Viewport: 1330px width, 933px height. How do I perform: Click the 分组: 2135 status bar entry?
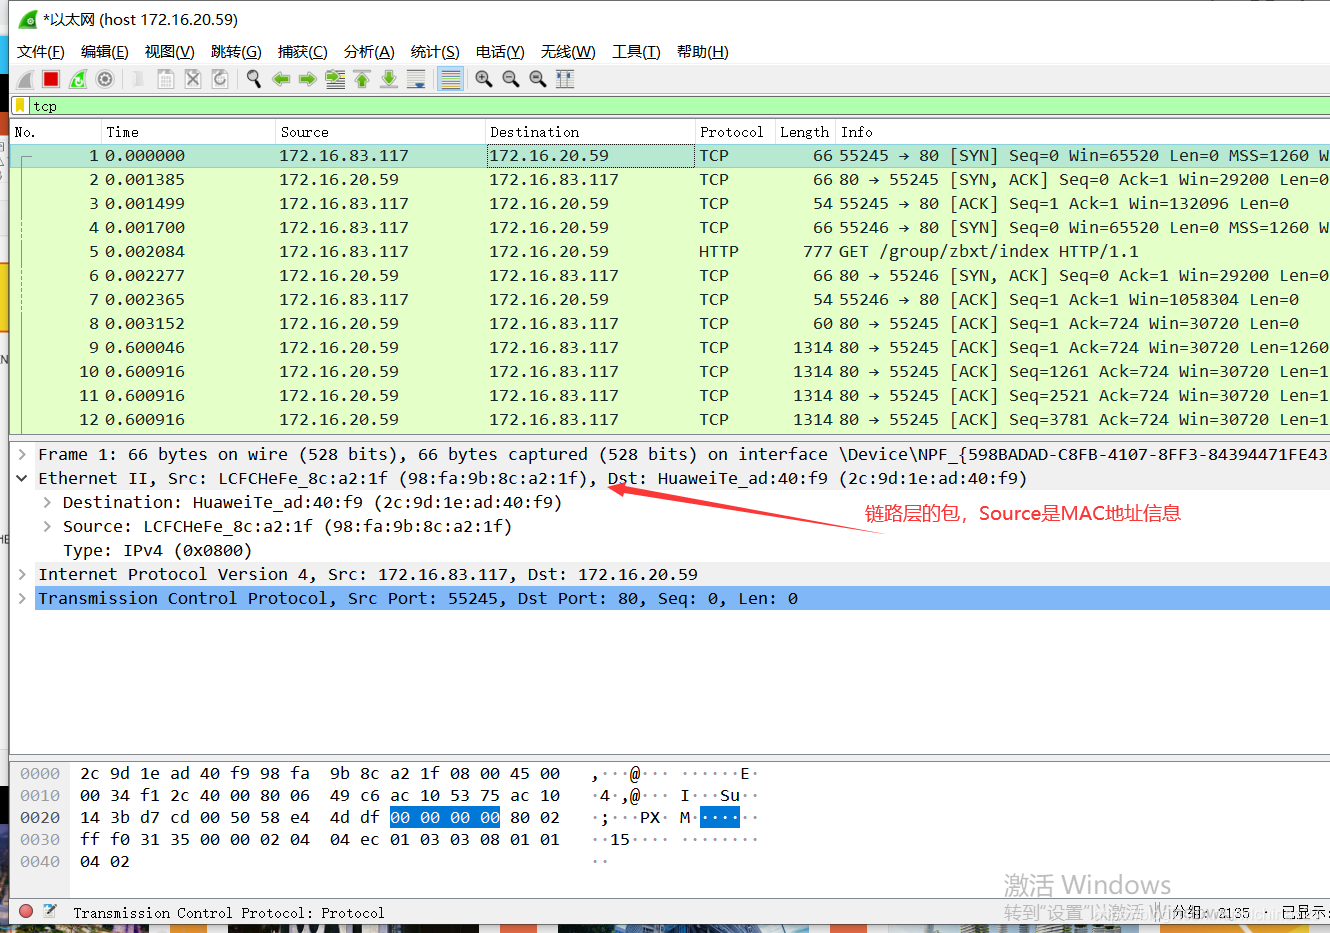(x=1211, y=912)
